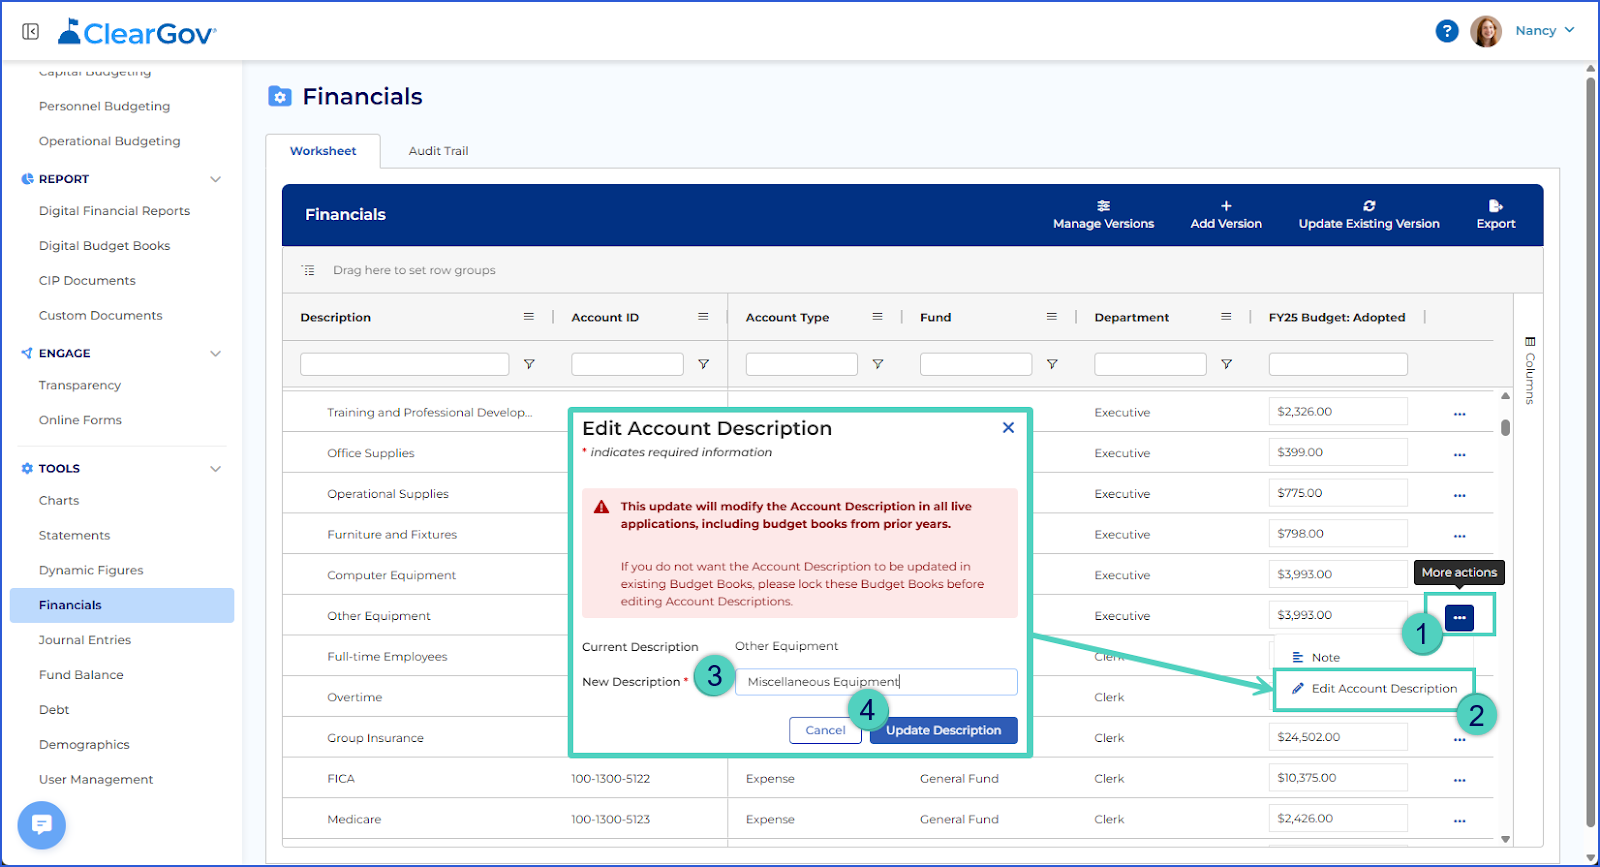Open User Management in sidebar
Image resolution: width=1600 pixels, height=867 pixels.
click(96, 779)
